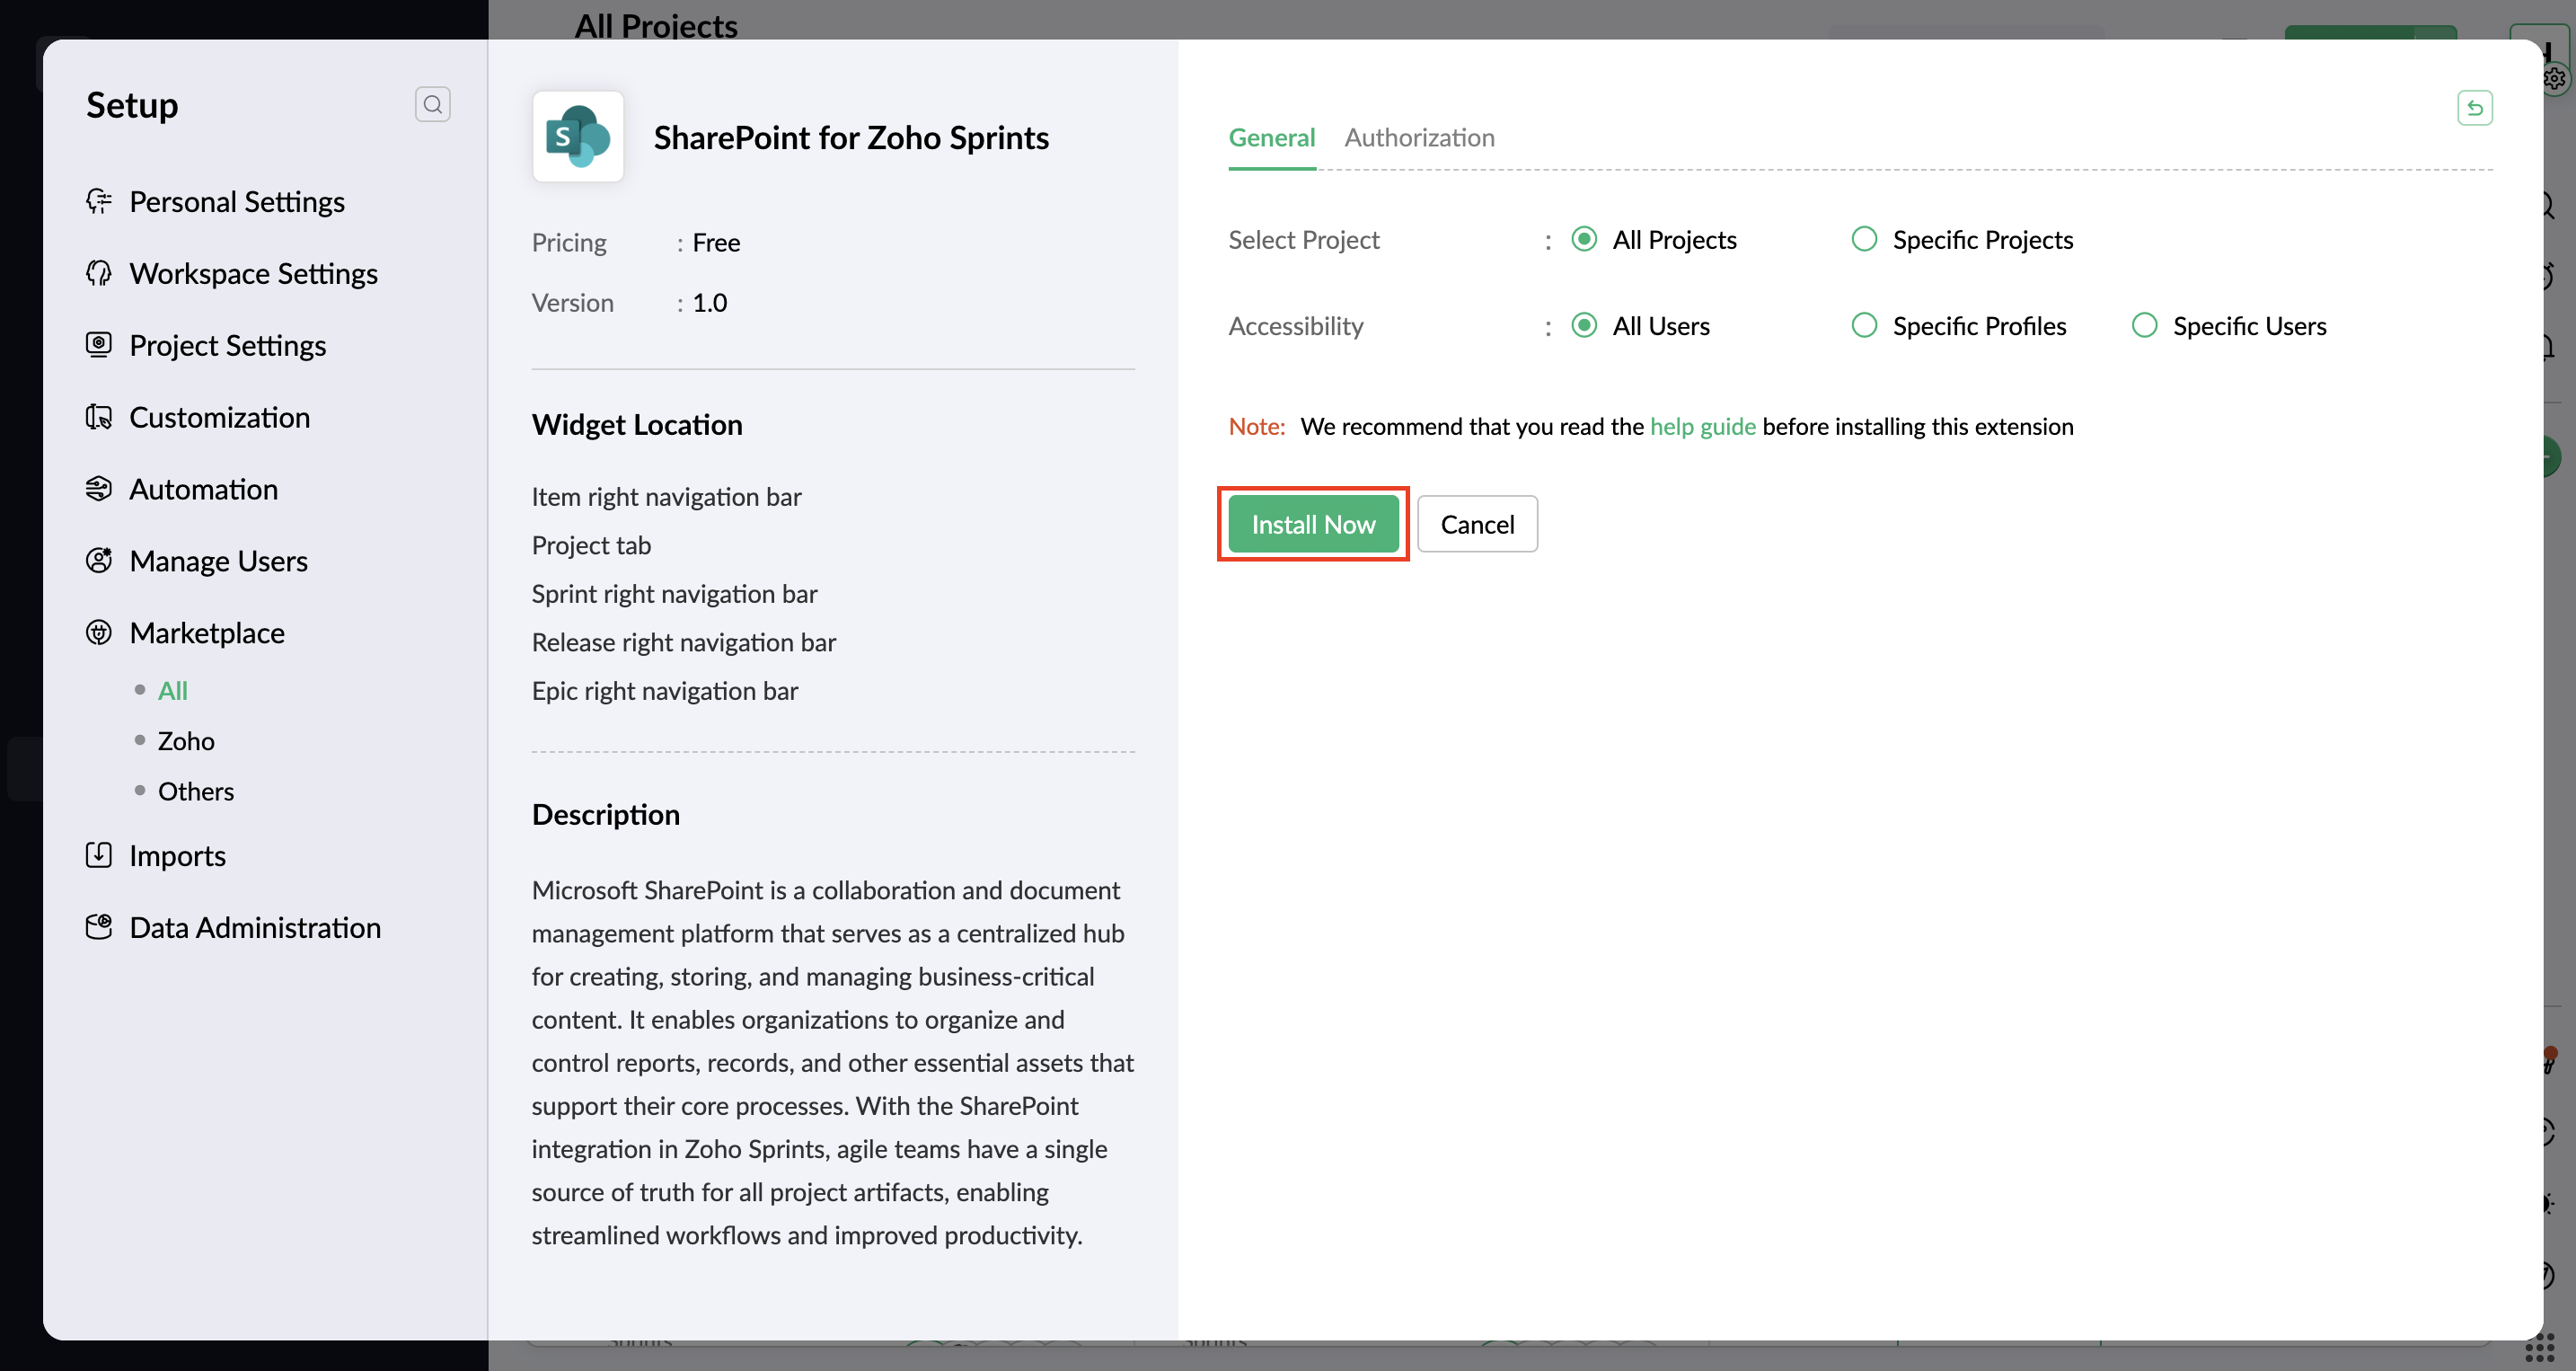2576x1371 pixels.
Task: Collapse the Marketplace section
Action: (x=207, y=633)
